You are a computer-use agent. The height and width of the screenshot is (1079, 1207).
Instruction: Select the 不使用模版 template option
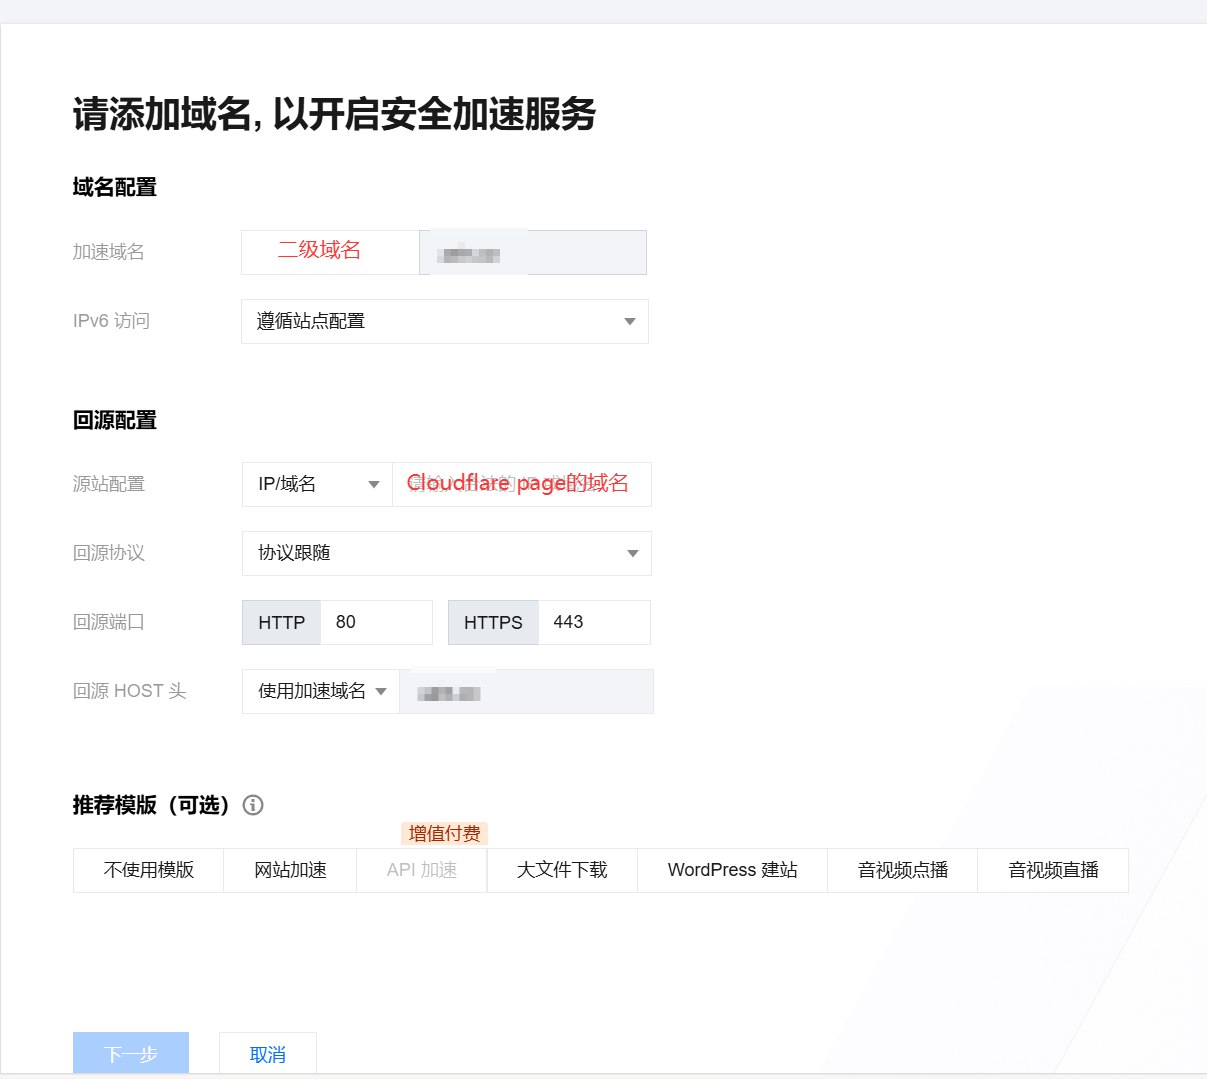(x=148, y=870)
